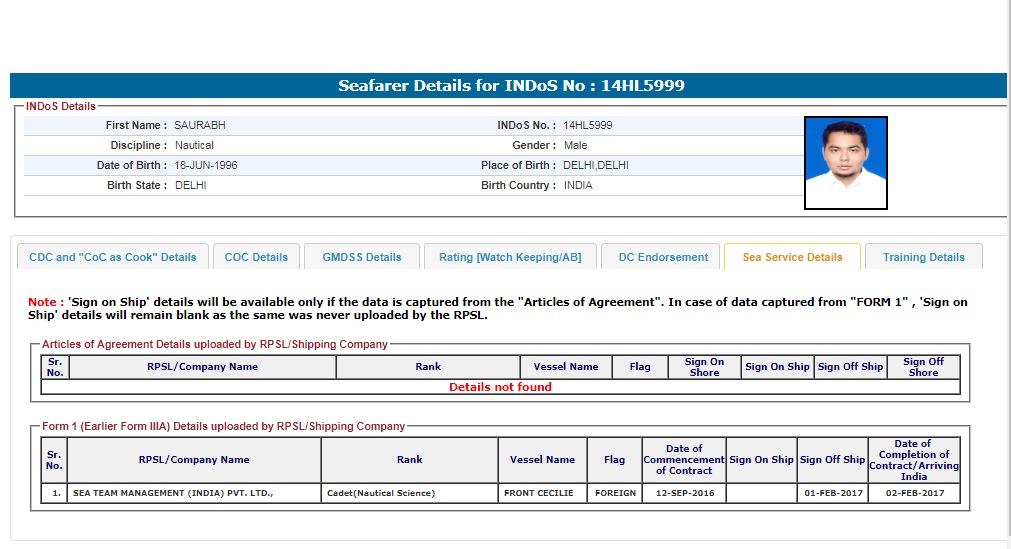
Task: Click the Date of Commencement of Contract header
Action: [683, 460]
